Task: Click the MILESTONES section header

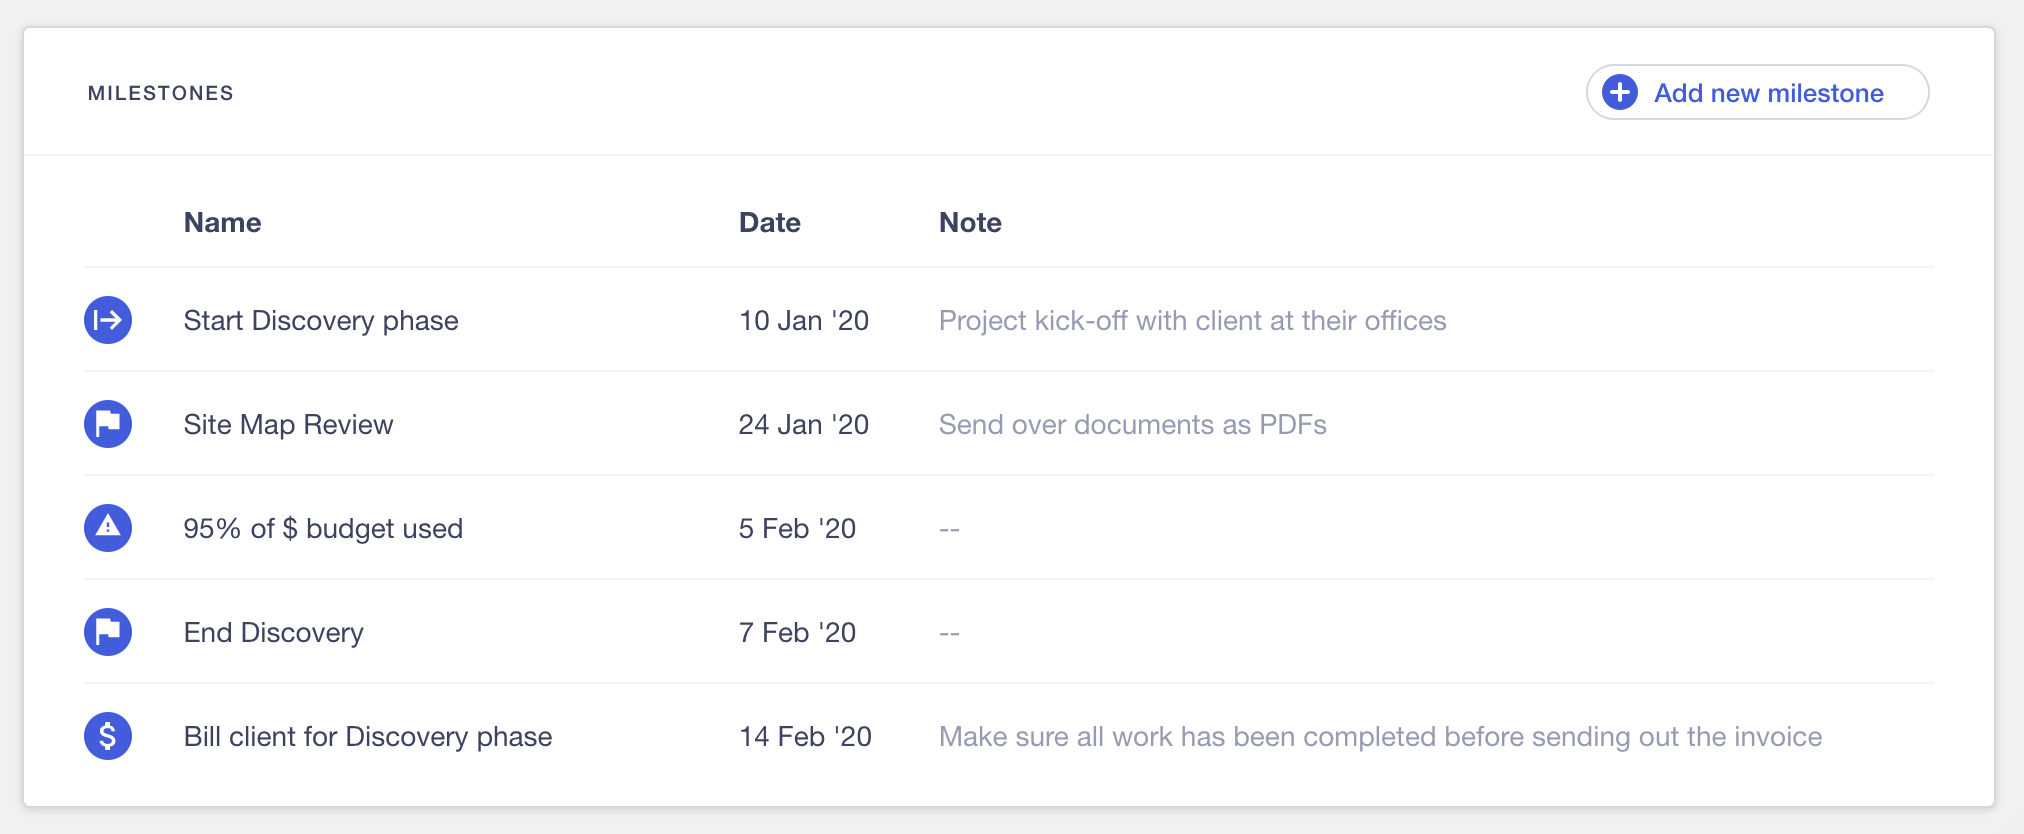Action: [161, 92]
